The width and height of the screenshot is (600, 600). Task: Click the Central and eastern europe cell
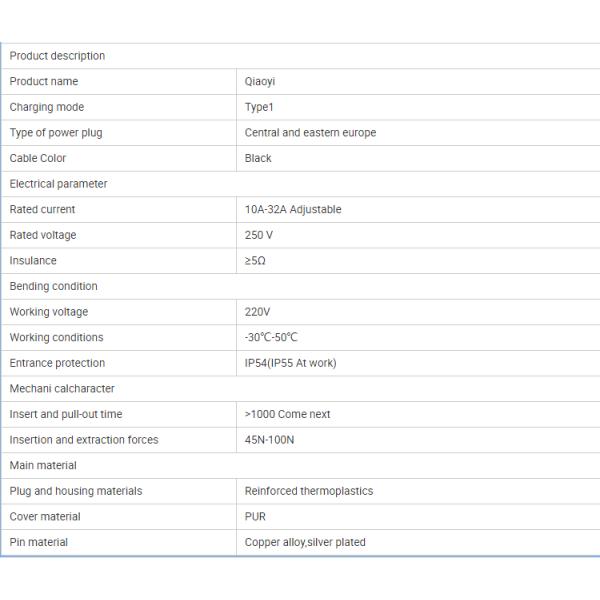pyautogui.click(x=310, y=133)
